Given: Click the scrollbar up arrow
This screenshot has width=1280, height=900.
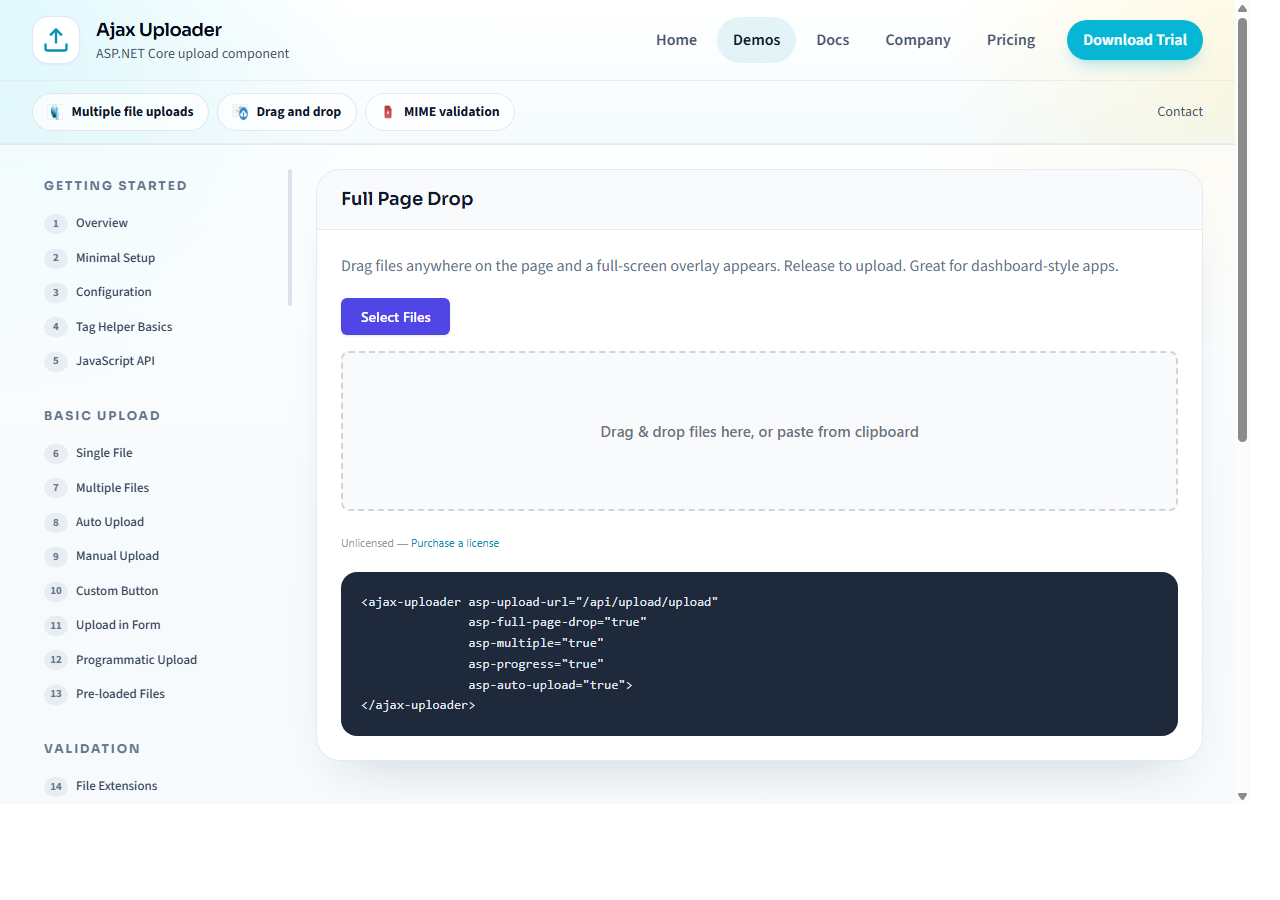Looking at the screenshot, I should coord(1243,8).
